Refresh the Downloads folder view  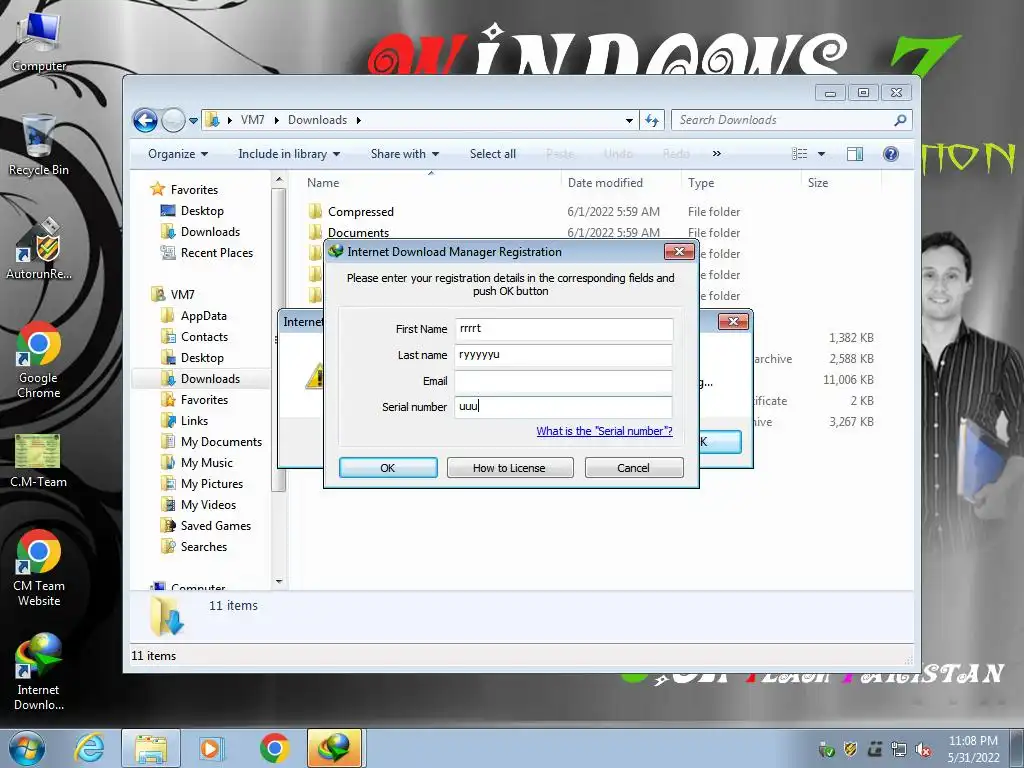click(x=652, y=120)
